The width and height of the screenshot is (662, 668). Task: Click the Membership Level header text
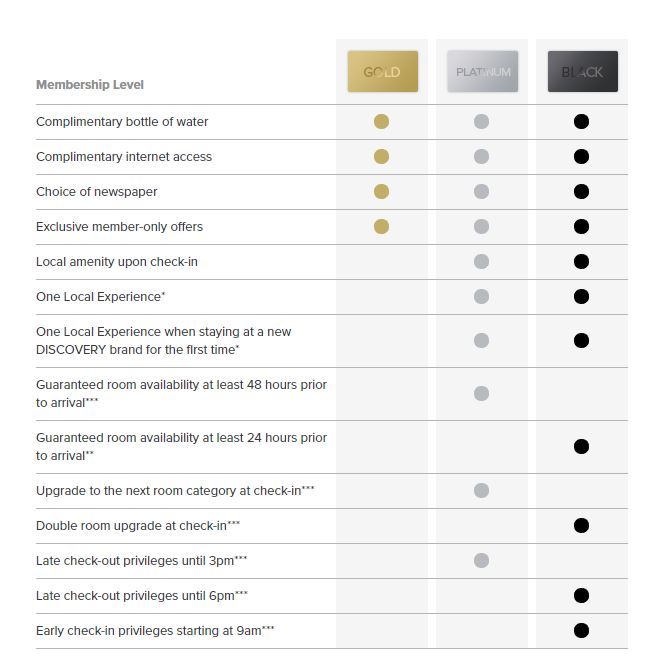click(90, 85)
